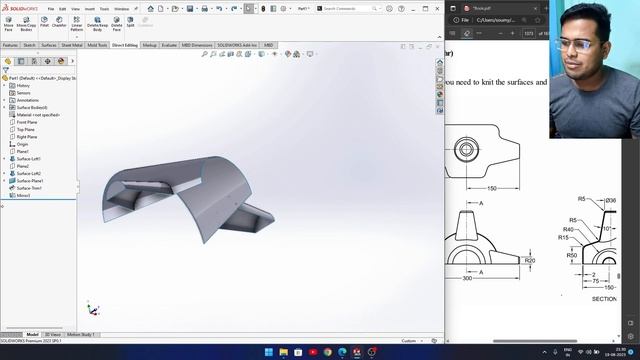640x360 pixels.
Task: Click the Home icon in SolidWorks toolbar
Action: click(x=151, y=9)
